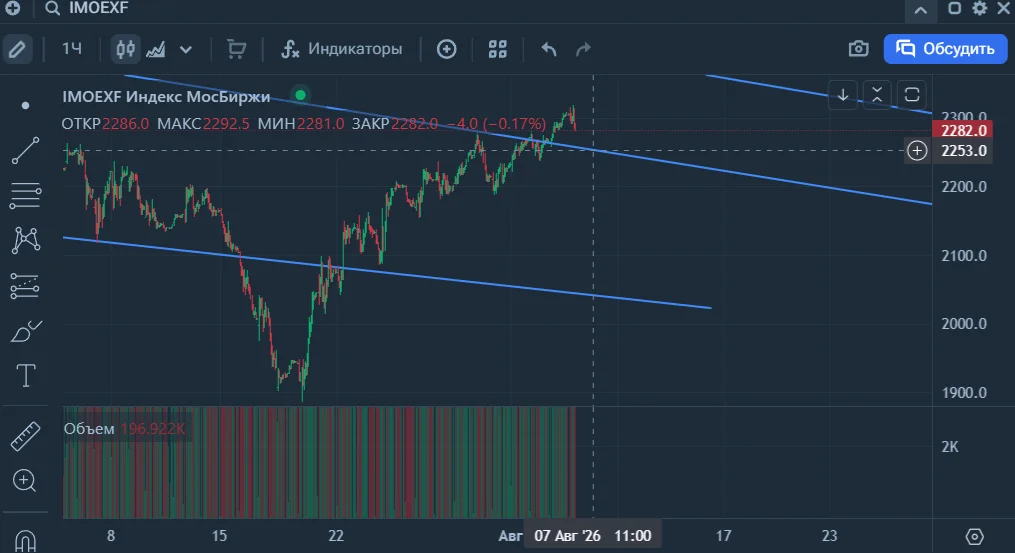
Task: Click the 23 date on the time axis
Action: pyautogui.click(x=829, y=536)
